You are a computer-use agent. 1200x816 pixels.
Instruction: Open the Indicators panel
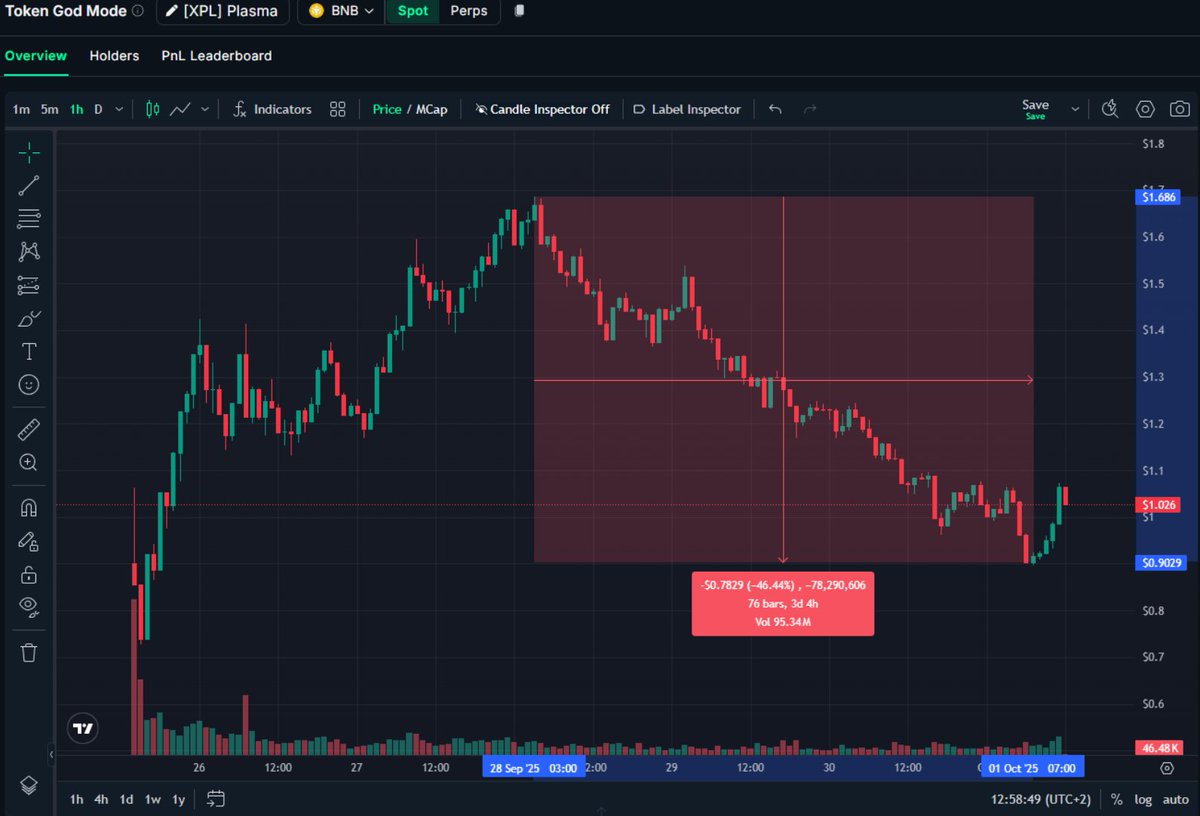pos(272,109)
